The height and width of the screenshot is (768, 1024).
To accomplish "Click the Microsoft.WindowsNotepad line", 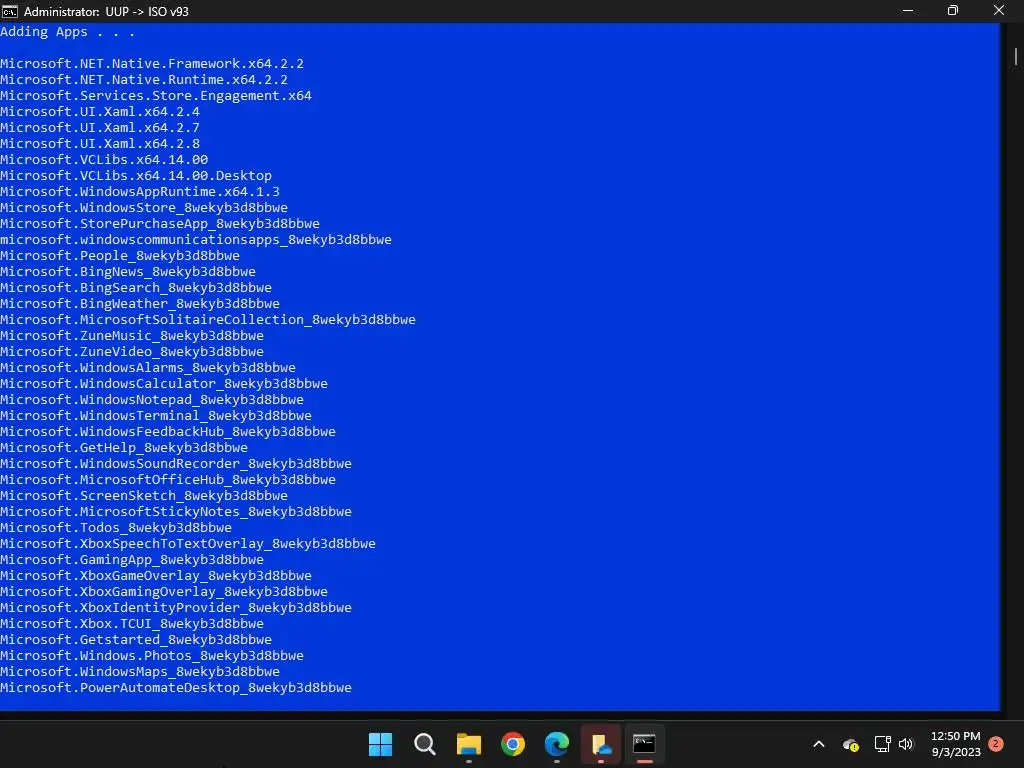I will tap(152, 400).
